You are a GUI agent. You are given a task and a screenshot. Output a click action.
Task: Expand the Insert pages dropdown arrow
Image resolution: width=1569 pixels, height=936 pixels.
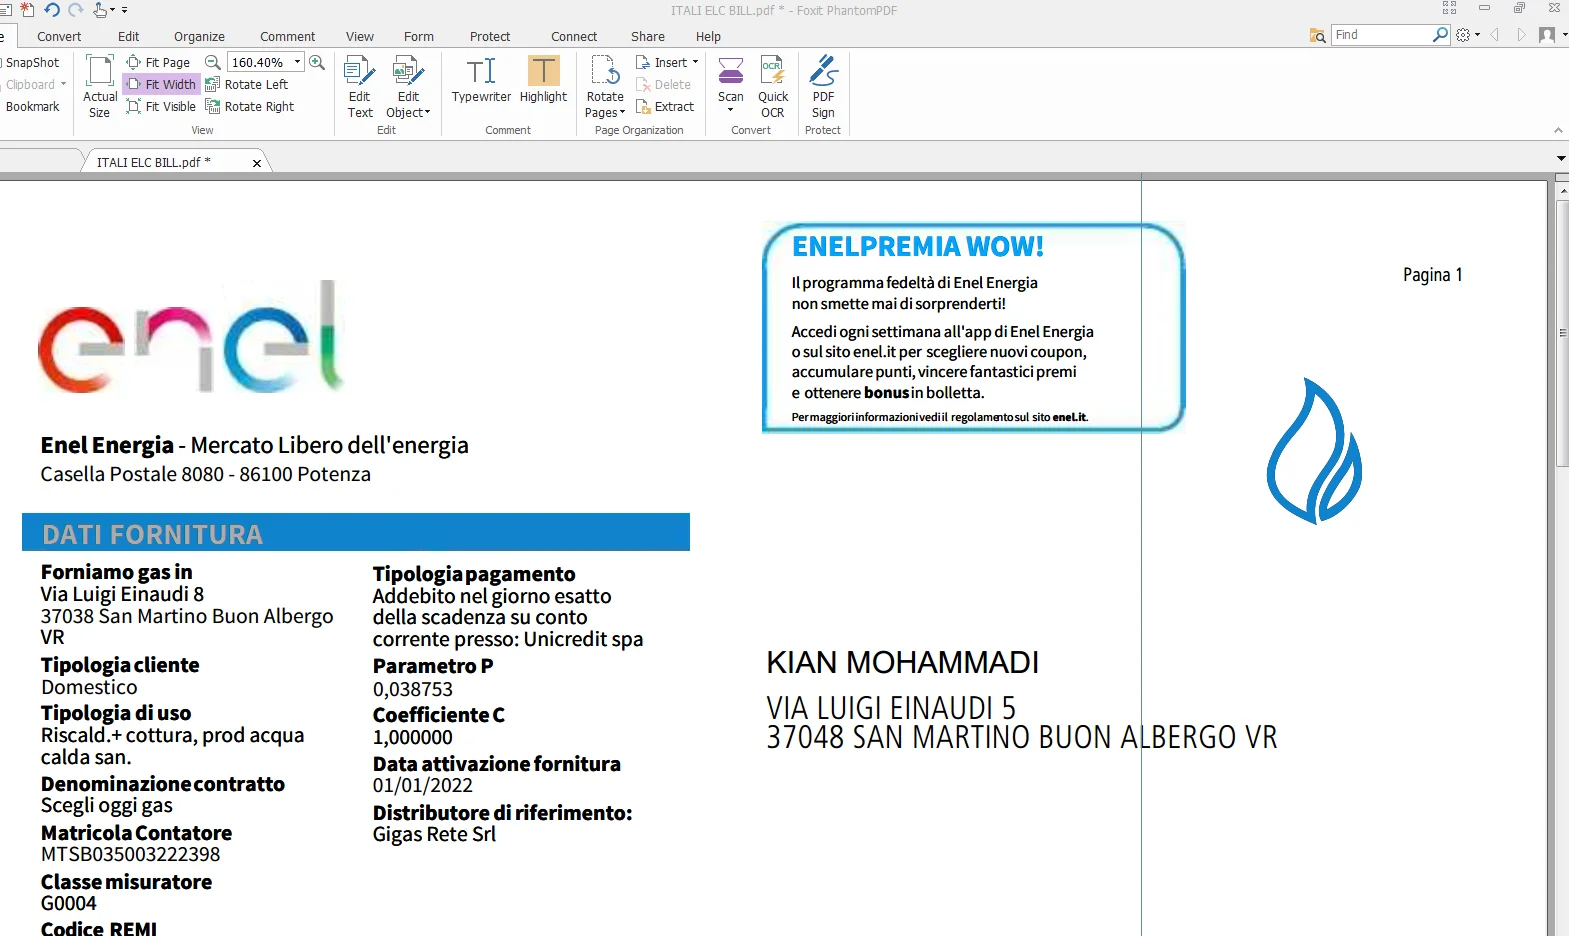(696, 62)
